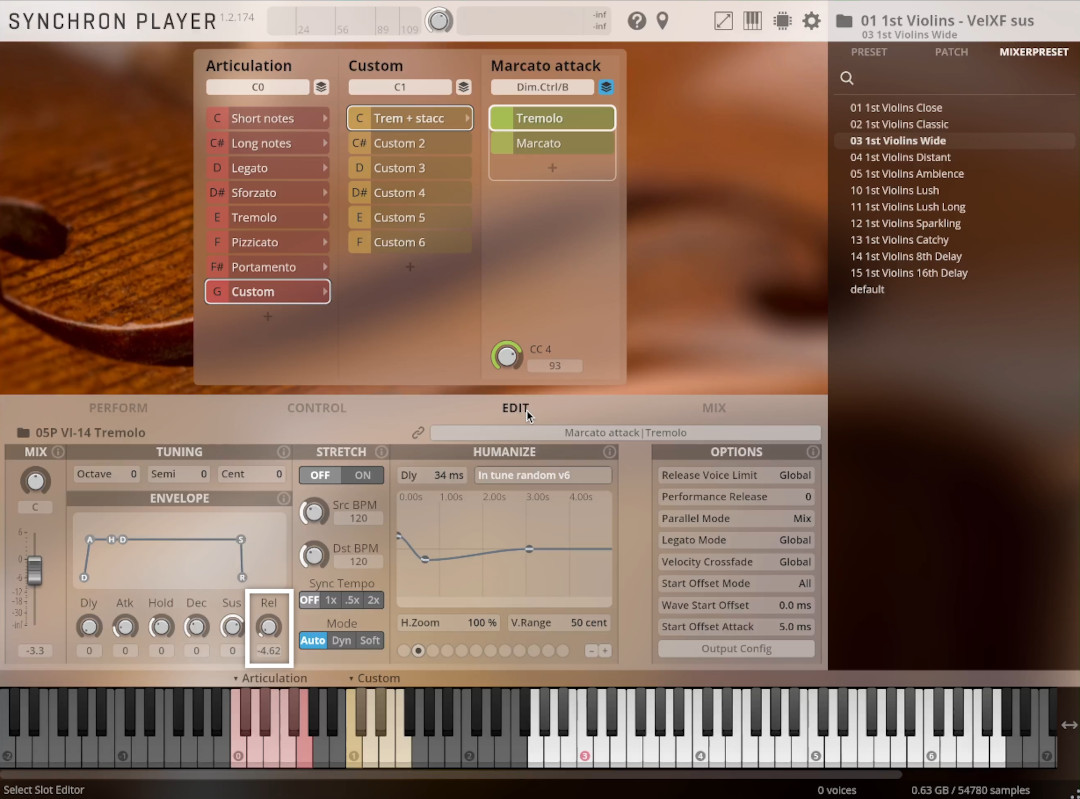Screen dimensions: 1080x799
Task: Open the PRESET browser tab
Action: tap(869, 52)
